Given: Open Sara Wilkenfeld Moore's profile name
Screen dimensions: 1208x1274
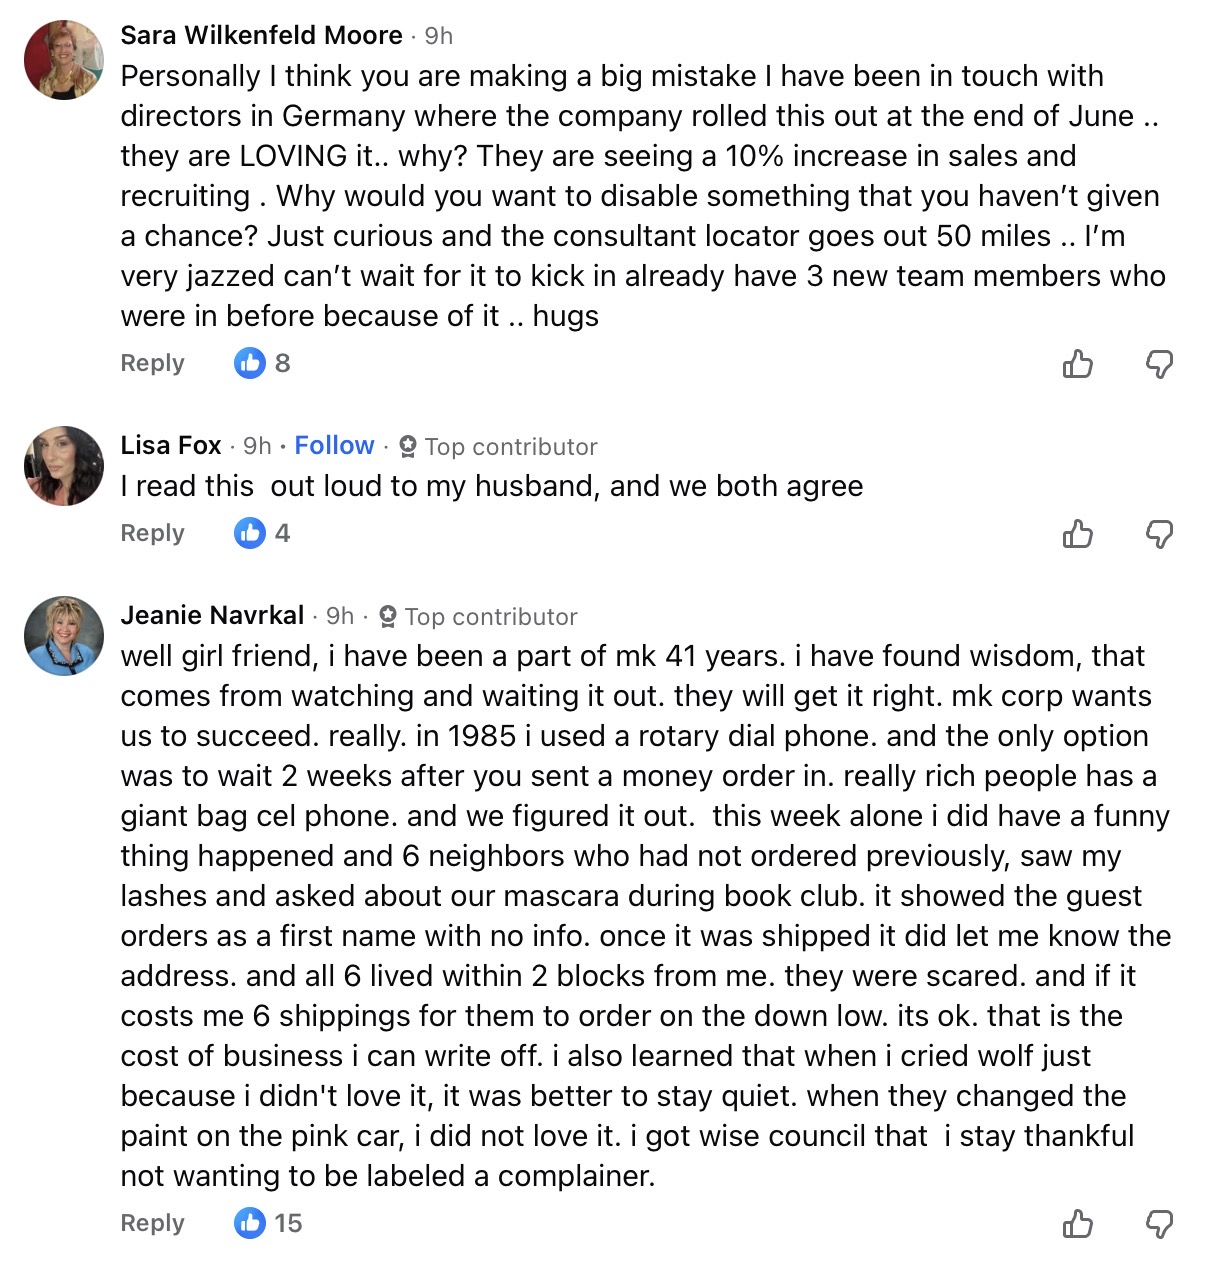Looking at the screenshot, I should coord(261,35).
